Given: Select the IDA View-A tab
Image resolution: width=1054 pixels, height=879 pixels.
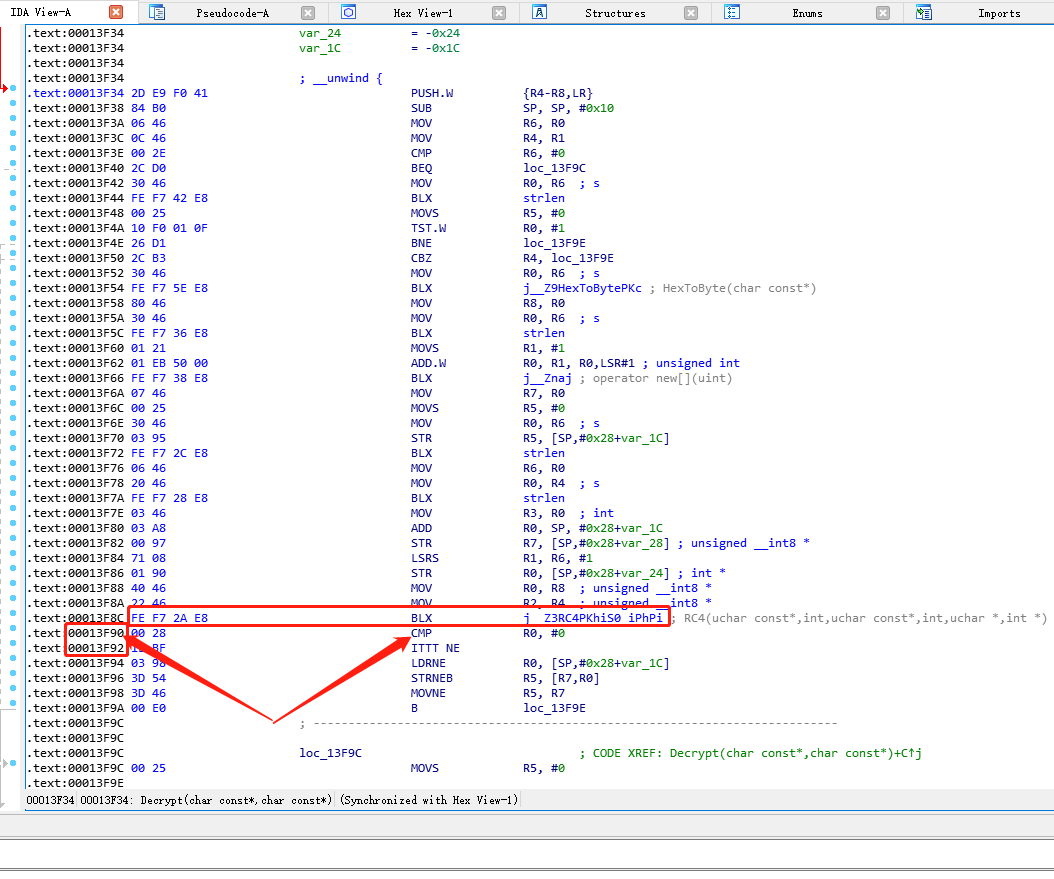Looking at the screenshot, I should pyautogui.click(x=41, y=12).
